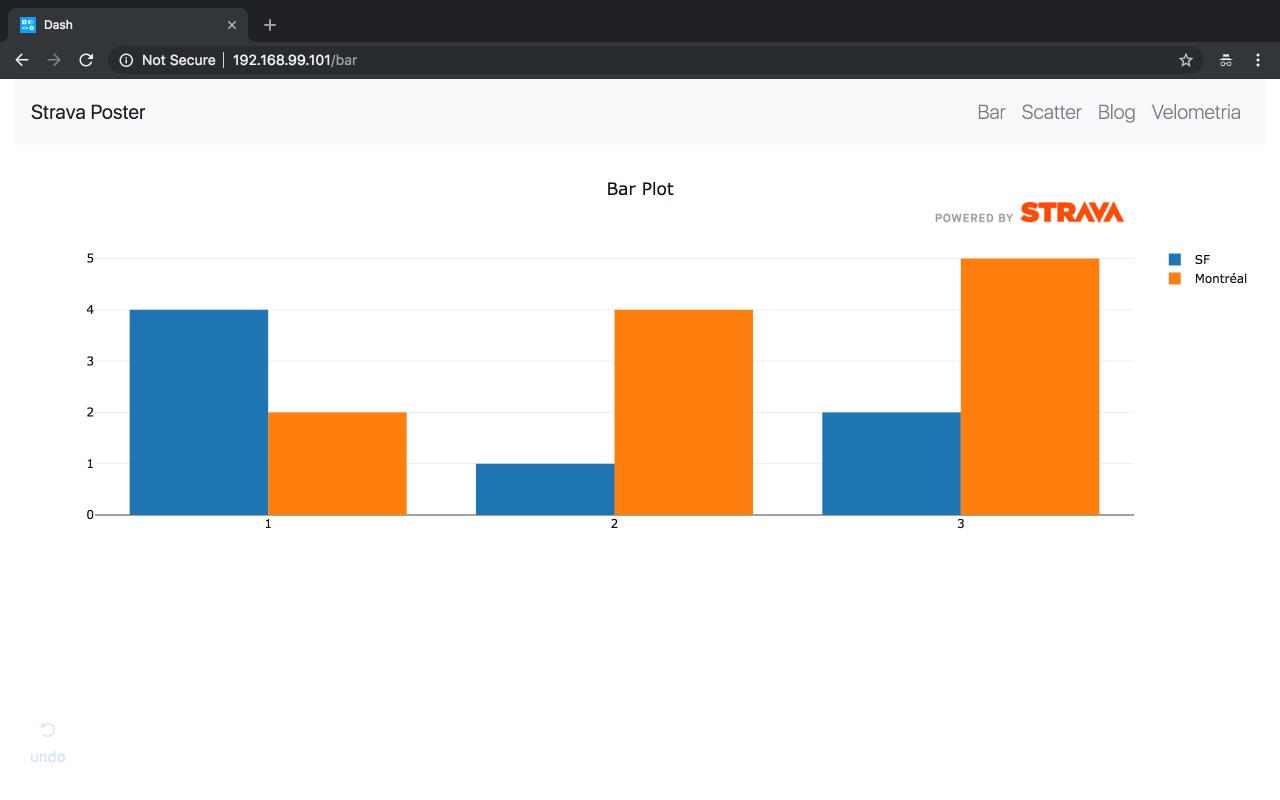This screenshot has height=800, width=1280.
Task: Switch to the Scatter page
Action: pos(1051,112)
